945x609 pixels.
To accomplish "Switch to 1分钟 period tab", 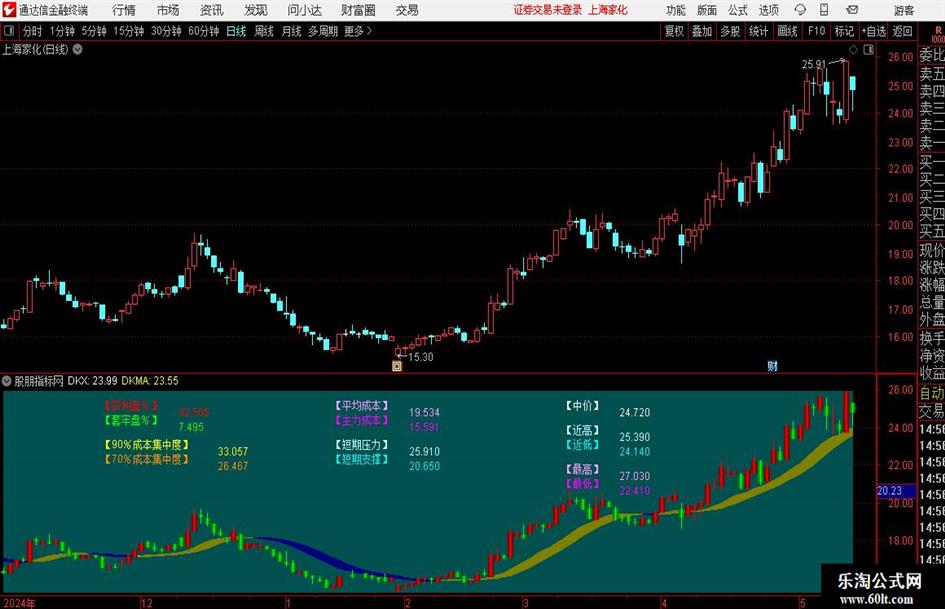I will click(x=61, y=31).
